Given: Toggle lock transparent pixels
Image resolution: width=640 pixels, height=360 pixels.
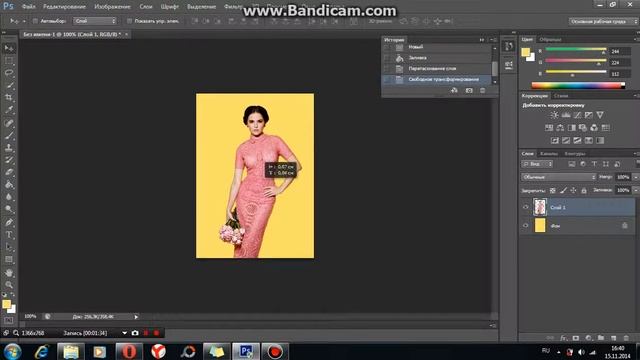Looking at the screenshot, I should 553,190.
